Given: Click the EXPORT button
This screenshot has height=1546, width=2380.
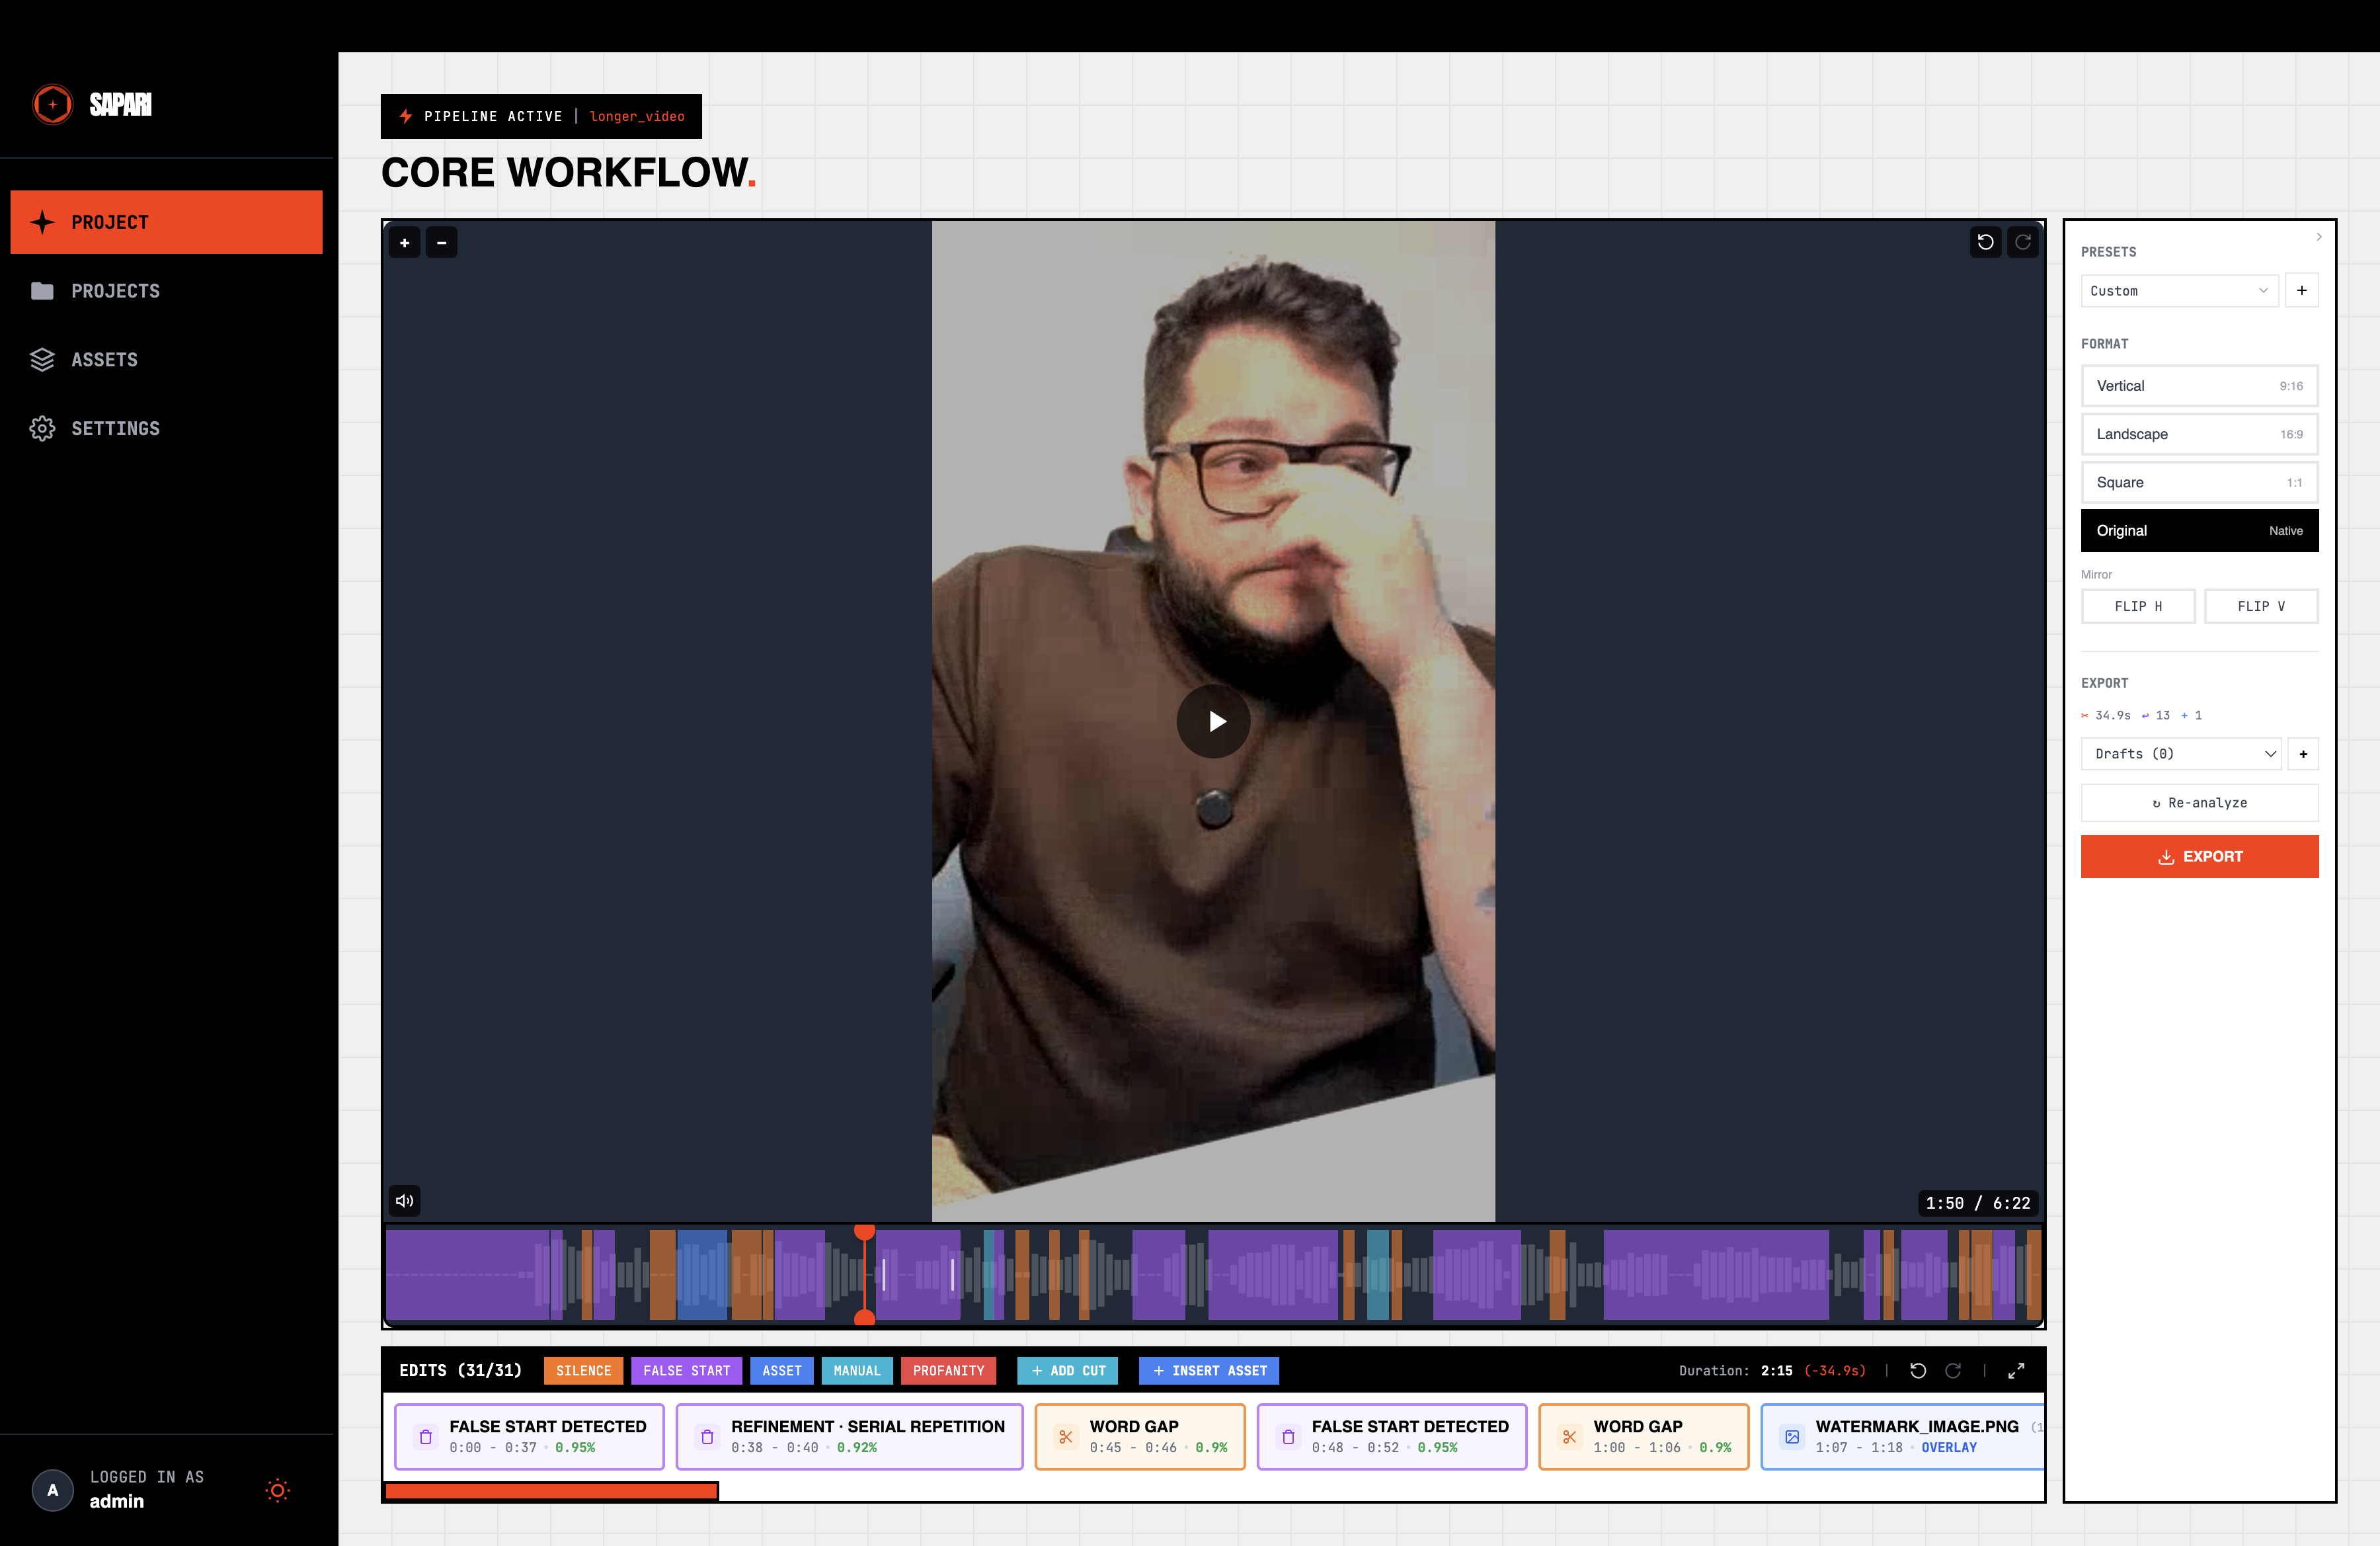Looking at the screenshot, I should [x=2200, y=856].
